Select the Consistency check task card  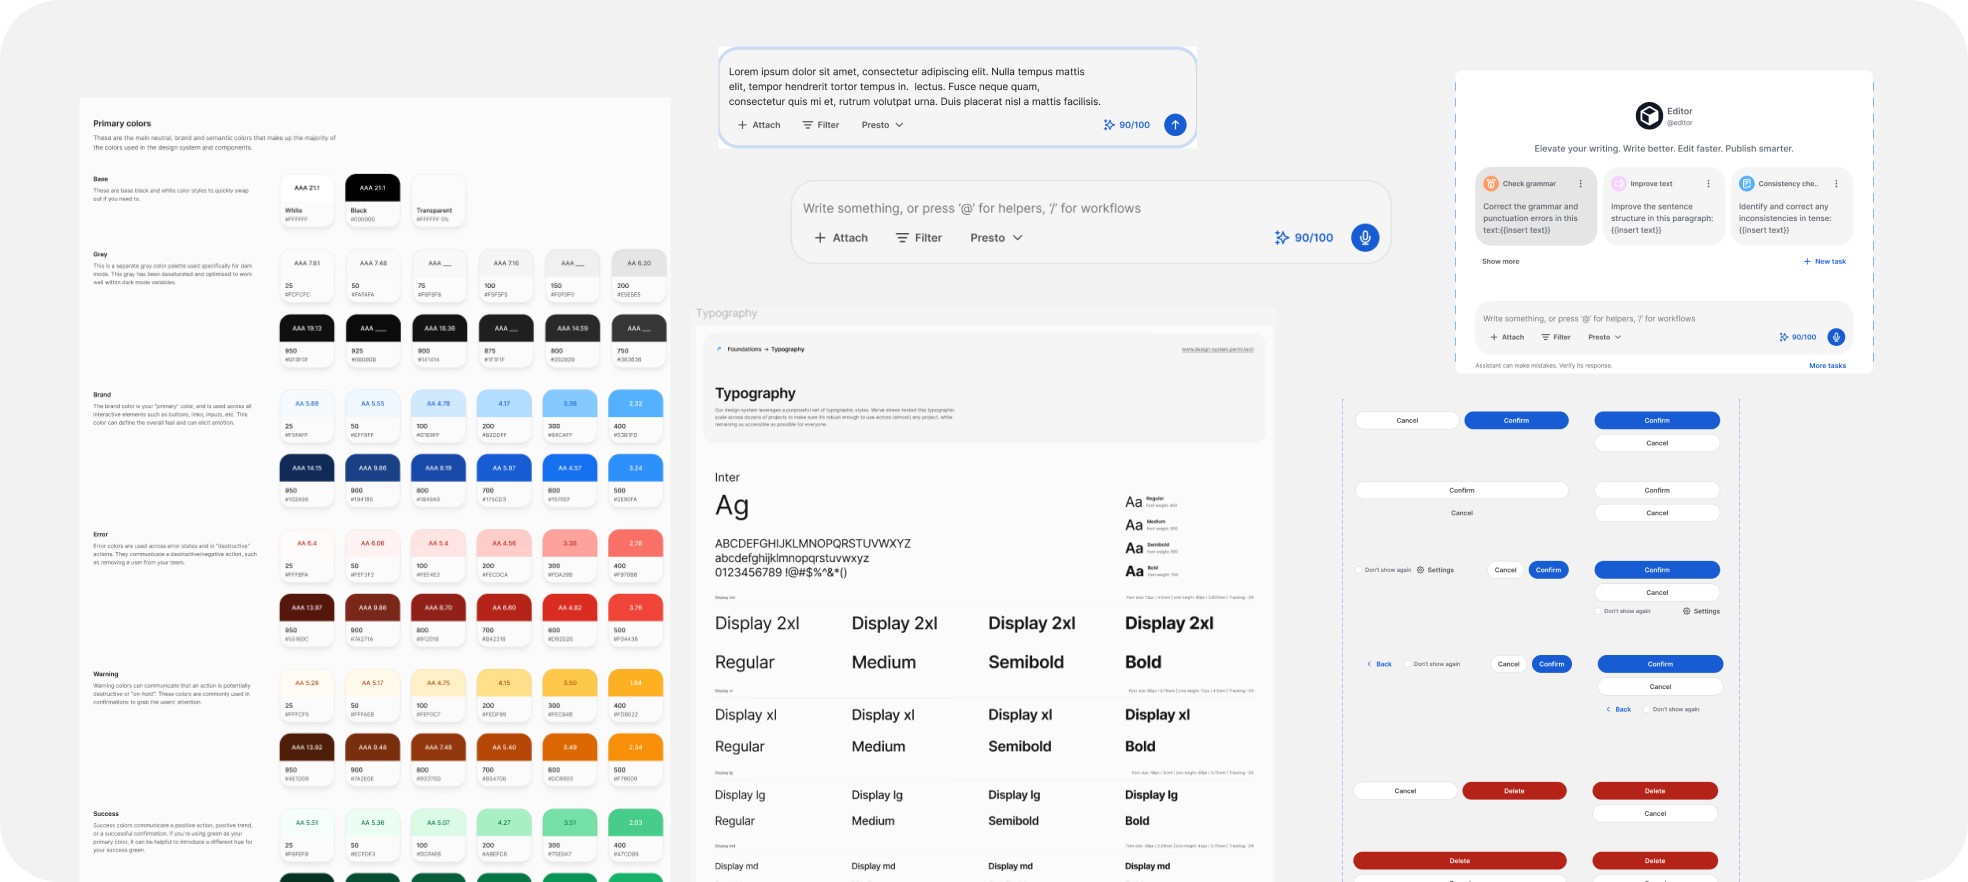[x=1792, y=206]
